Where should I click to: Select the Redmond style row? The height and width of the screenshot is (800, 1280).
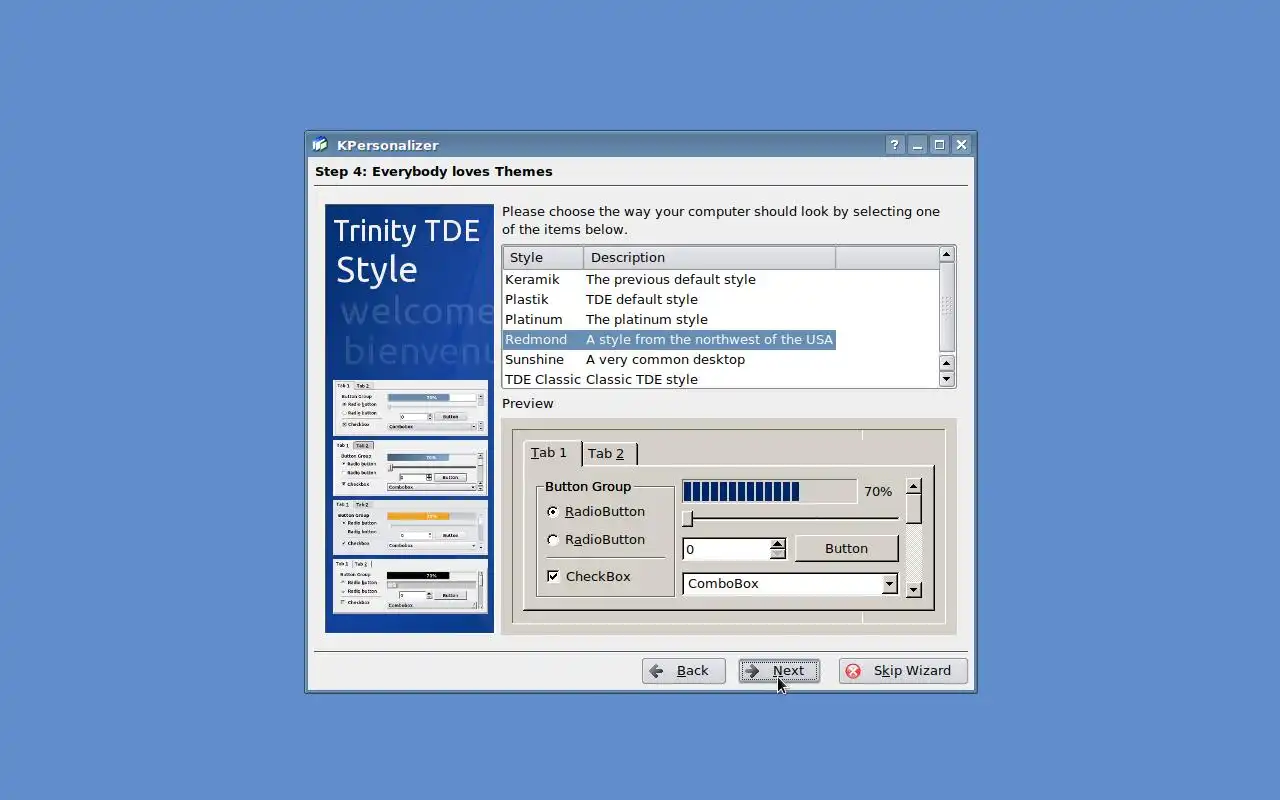click(x=669, y=339)
